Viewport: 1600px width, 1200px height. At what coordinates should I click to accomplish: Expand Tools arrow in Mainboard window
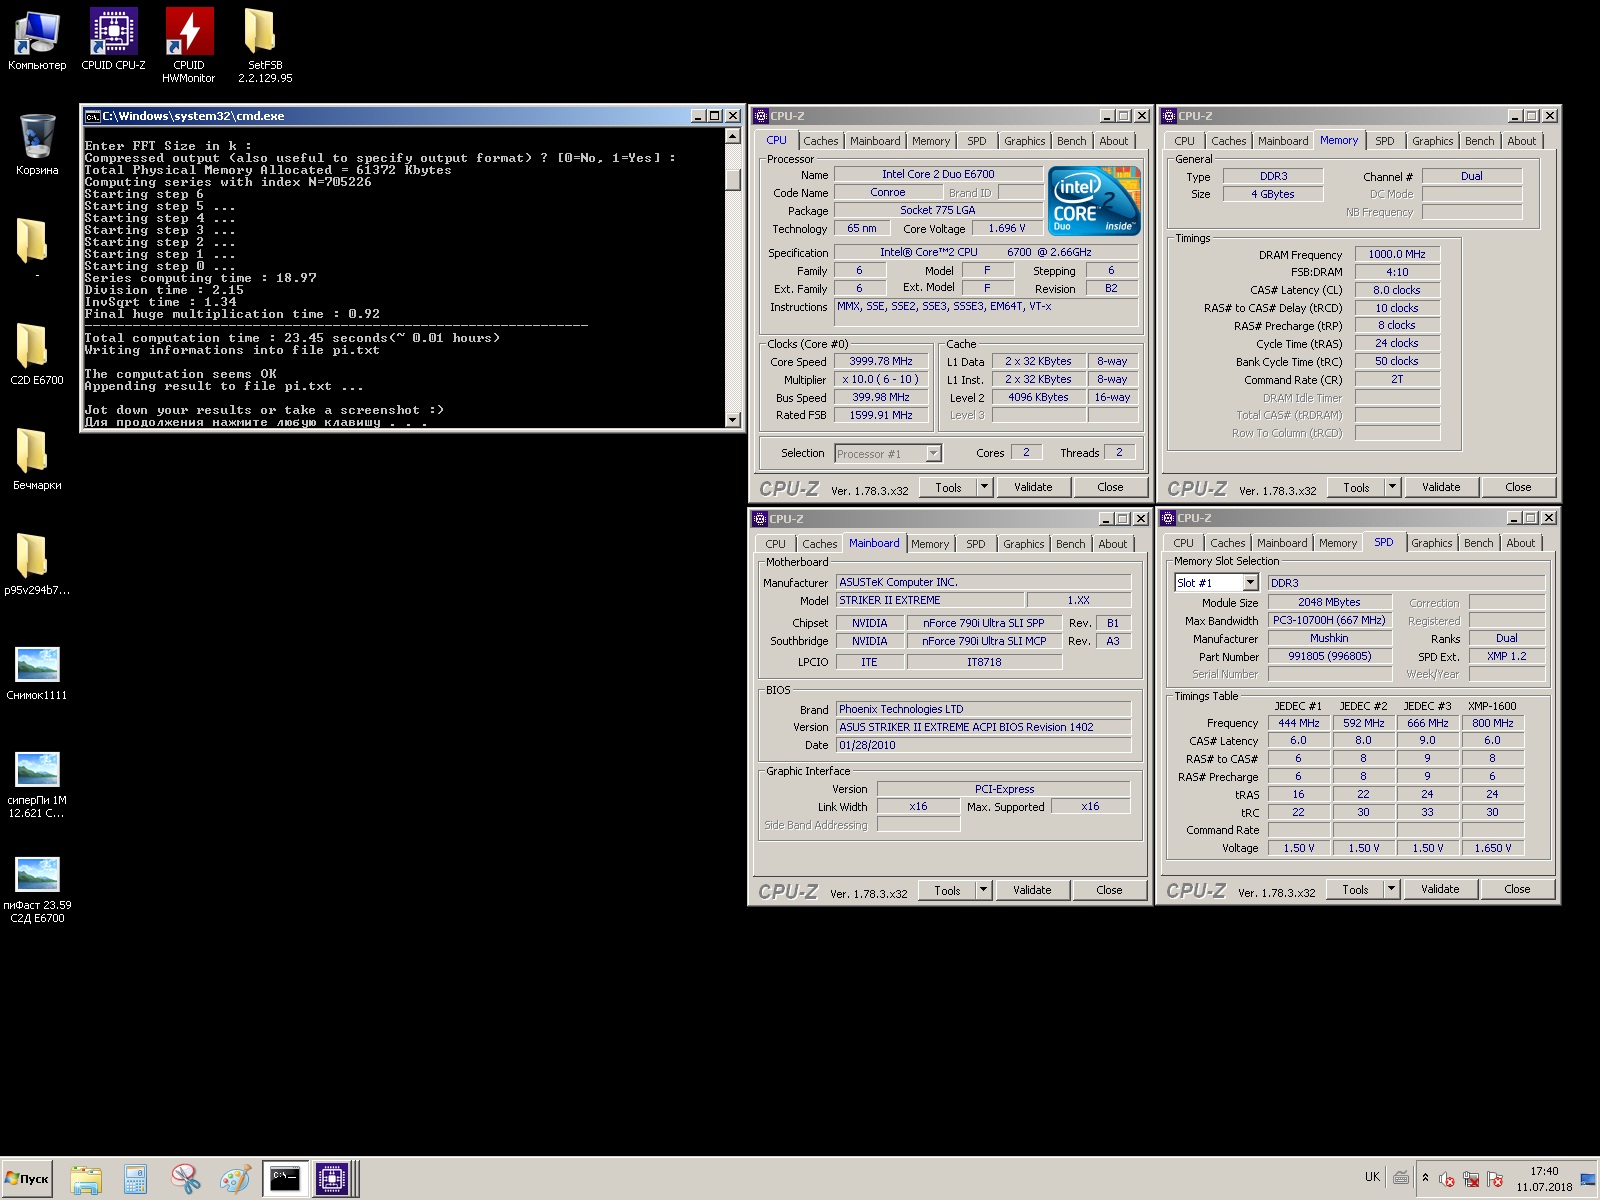pyautogui.click(x=983, y=890)
